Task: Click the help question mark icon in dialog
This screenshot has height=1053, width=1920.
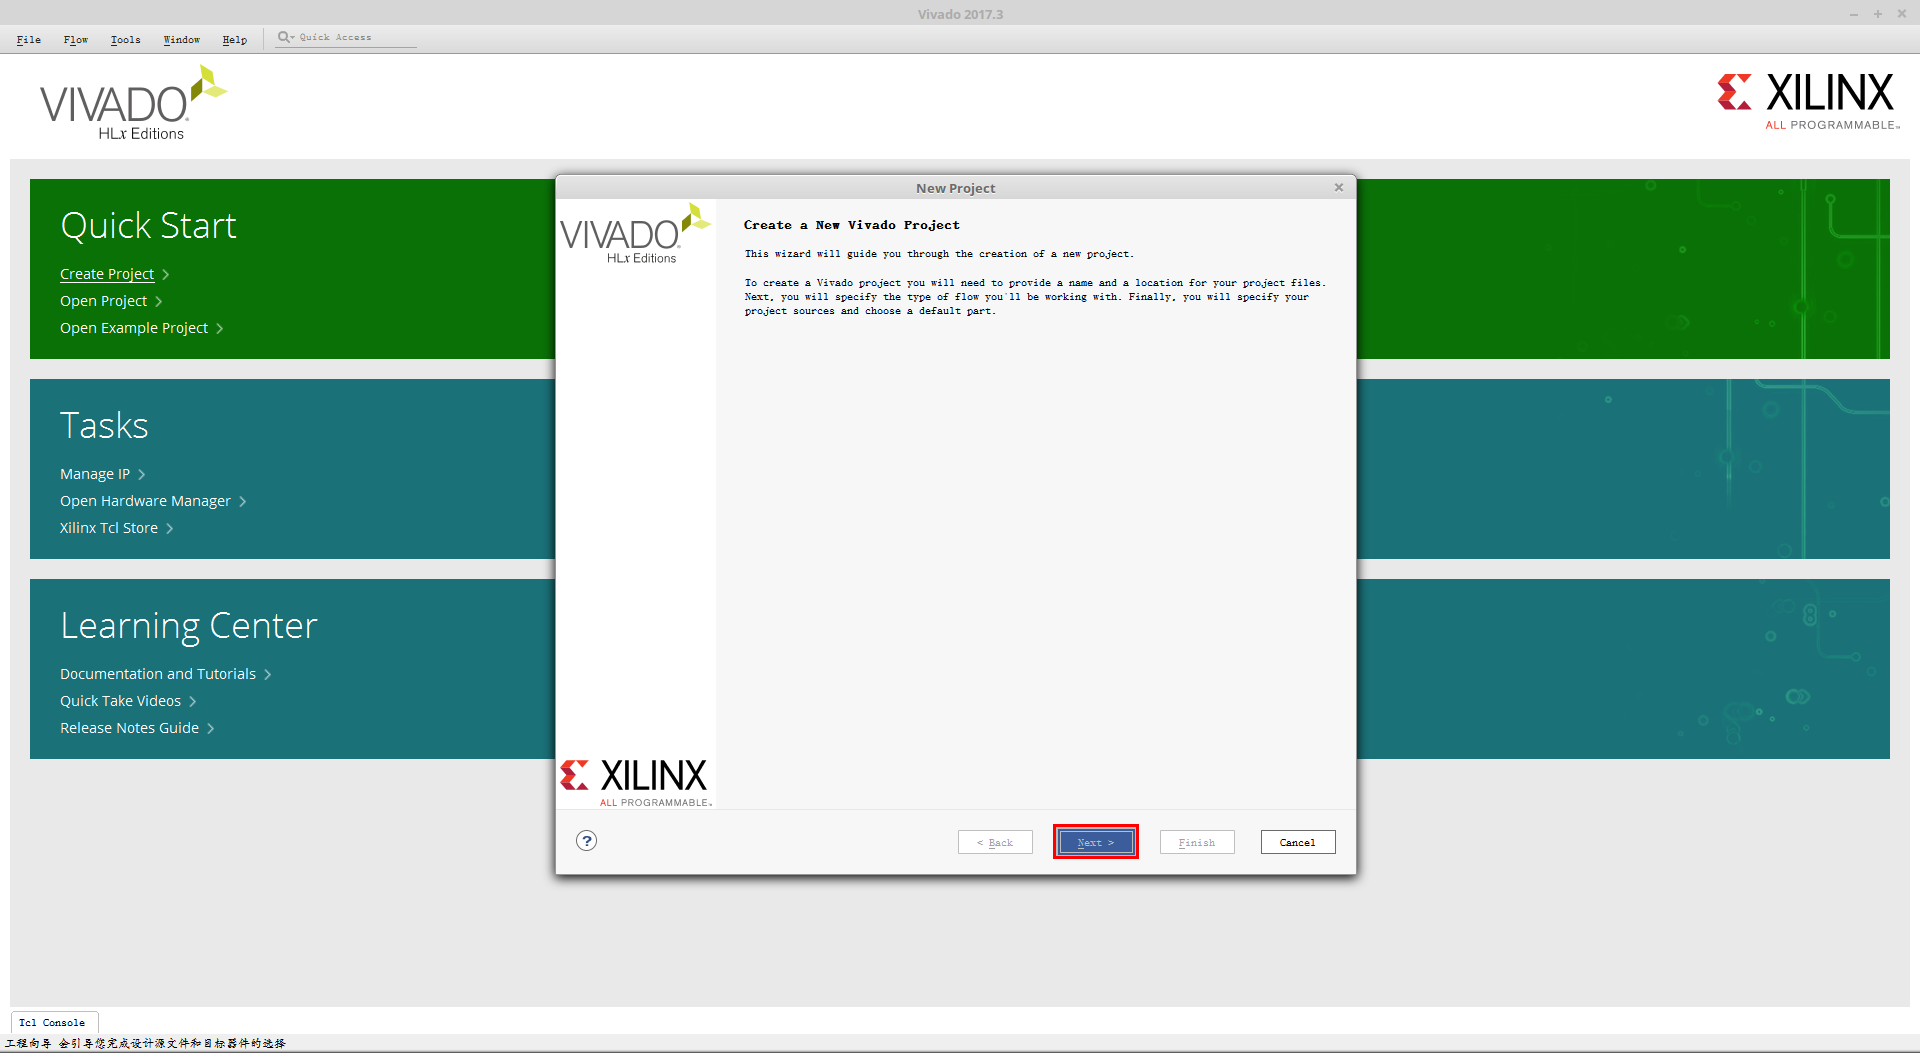Action: (587, 841)
